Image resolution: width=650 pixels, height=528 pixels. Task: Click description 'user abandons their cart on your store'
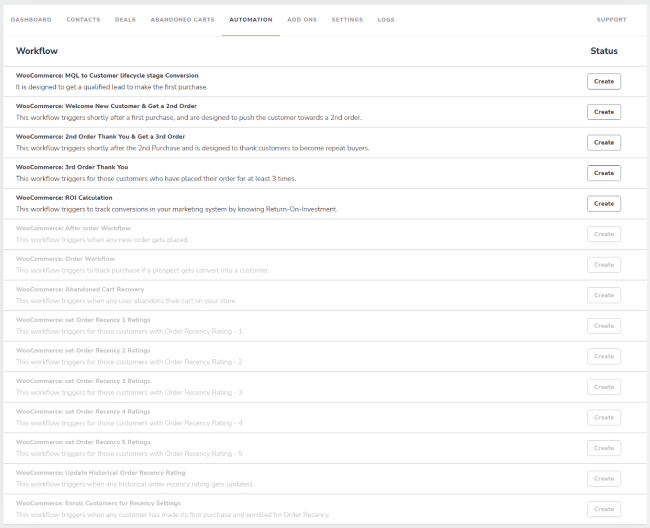[x=126, y=301]
